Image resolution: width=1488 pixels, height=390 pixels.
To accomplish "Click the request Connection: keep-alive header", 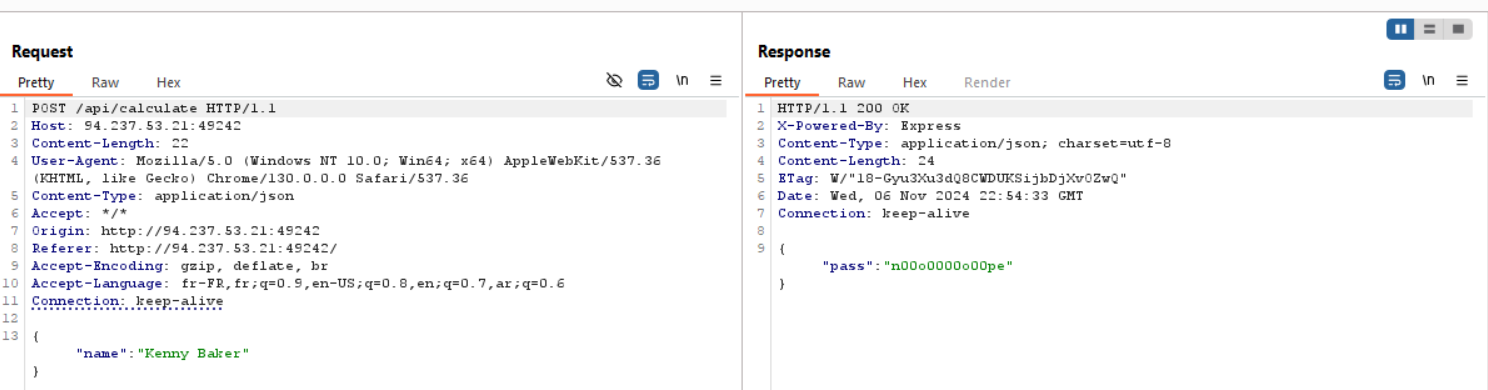I will [127, 301].
